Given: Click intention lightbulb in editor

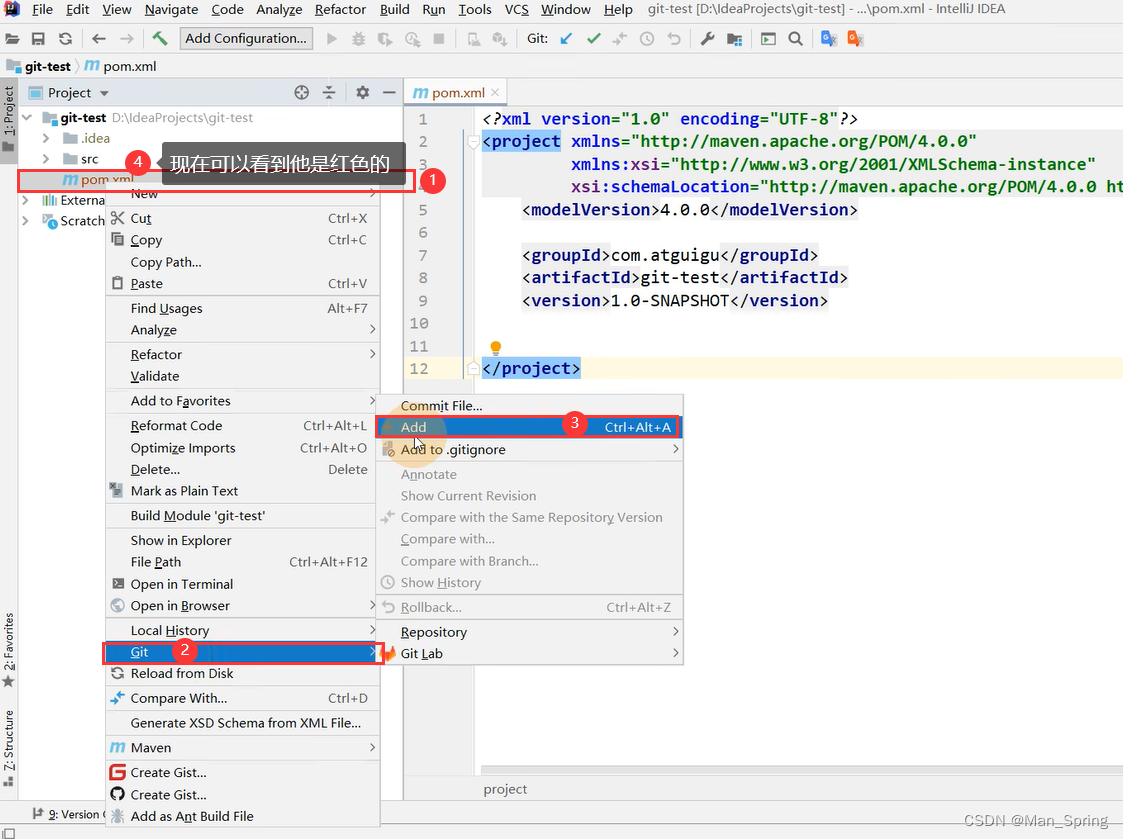Looking at the screenshot, I should tap(496, 348).
